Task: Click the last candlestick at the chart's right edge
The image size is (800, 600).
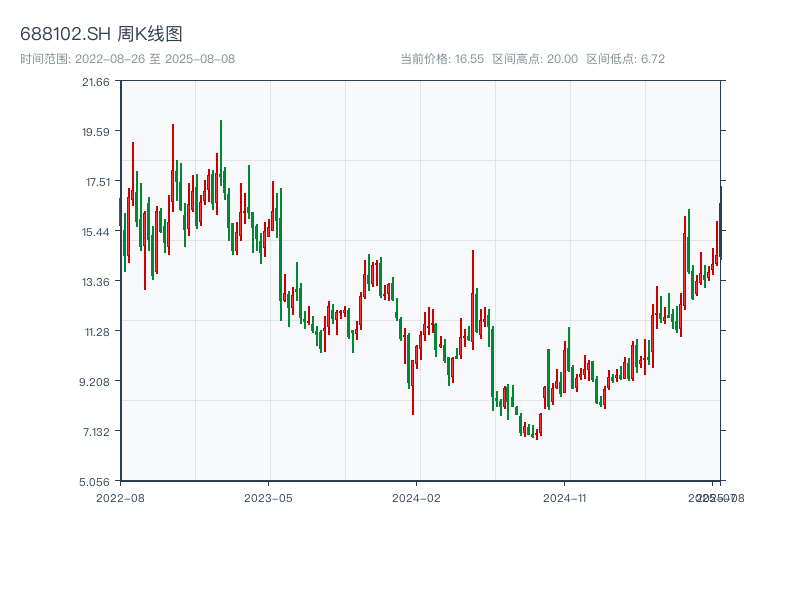Action: pos(721,223)
